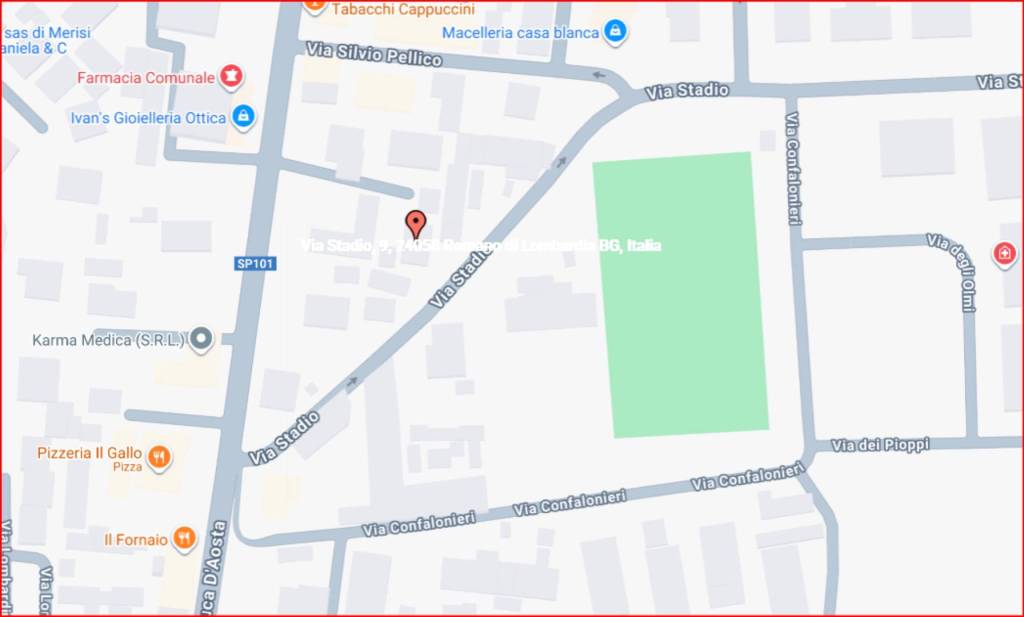1024x617 pixels.
Task: Click the Macelleria casa blanca label
Action: point(520,32)
